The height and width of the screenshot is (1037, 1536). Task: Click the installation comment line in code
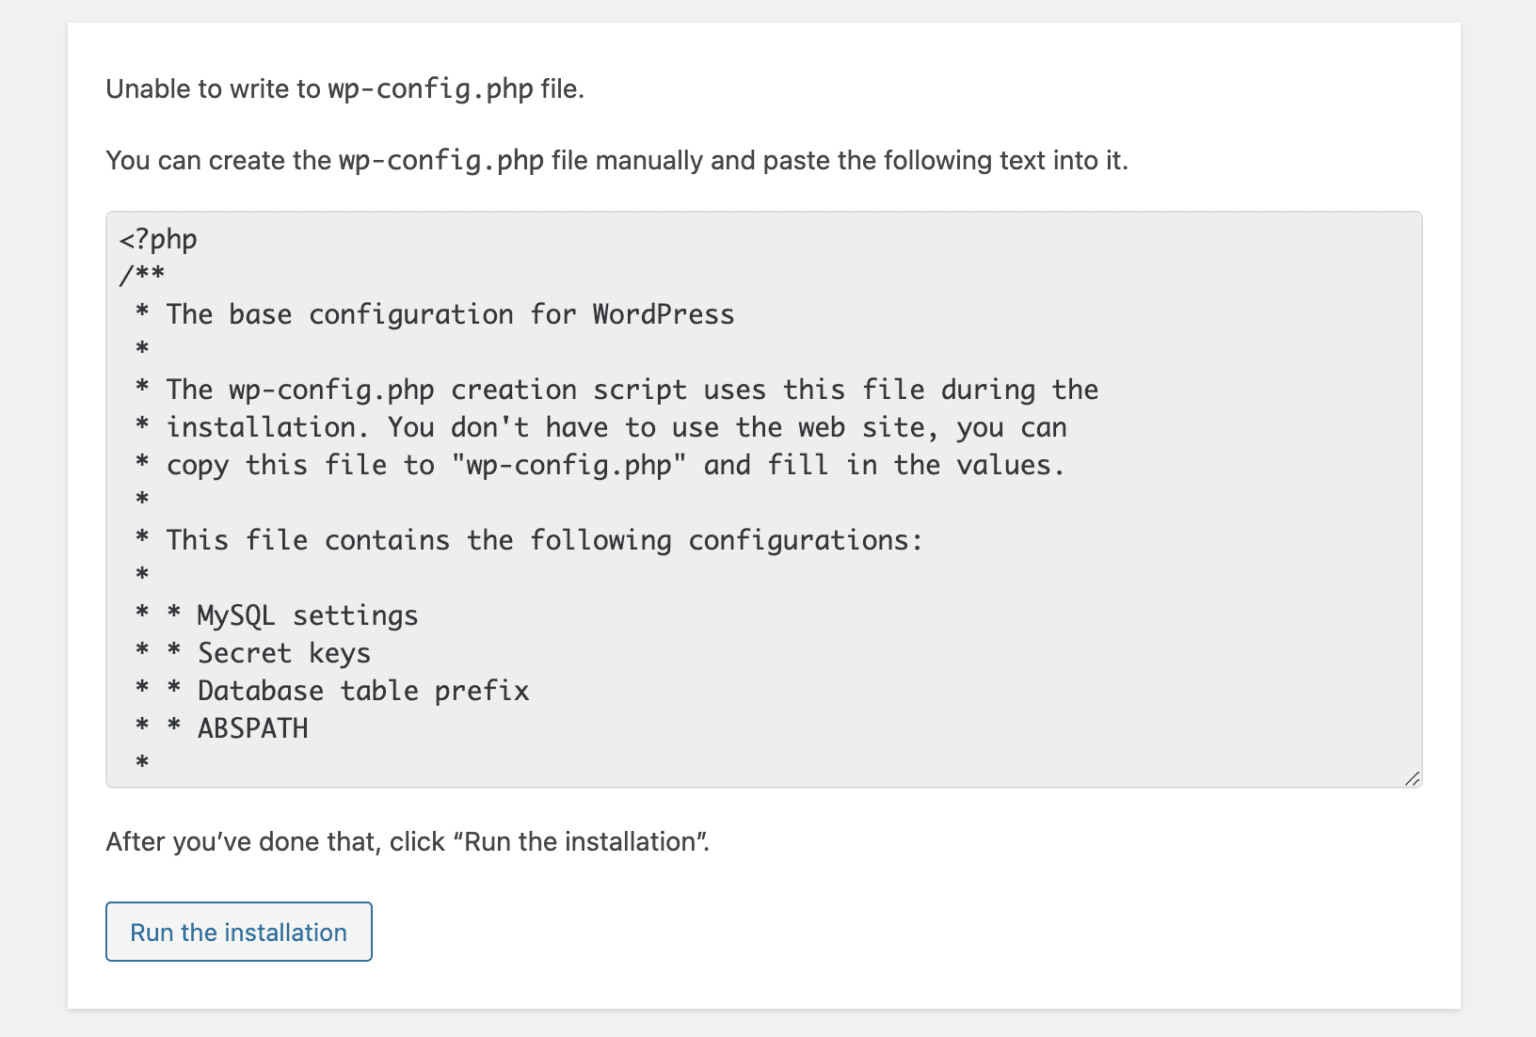click(600, 426)
